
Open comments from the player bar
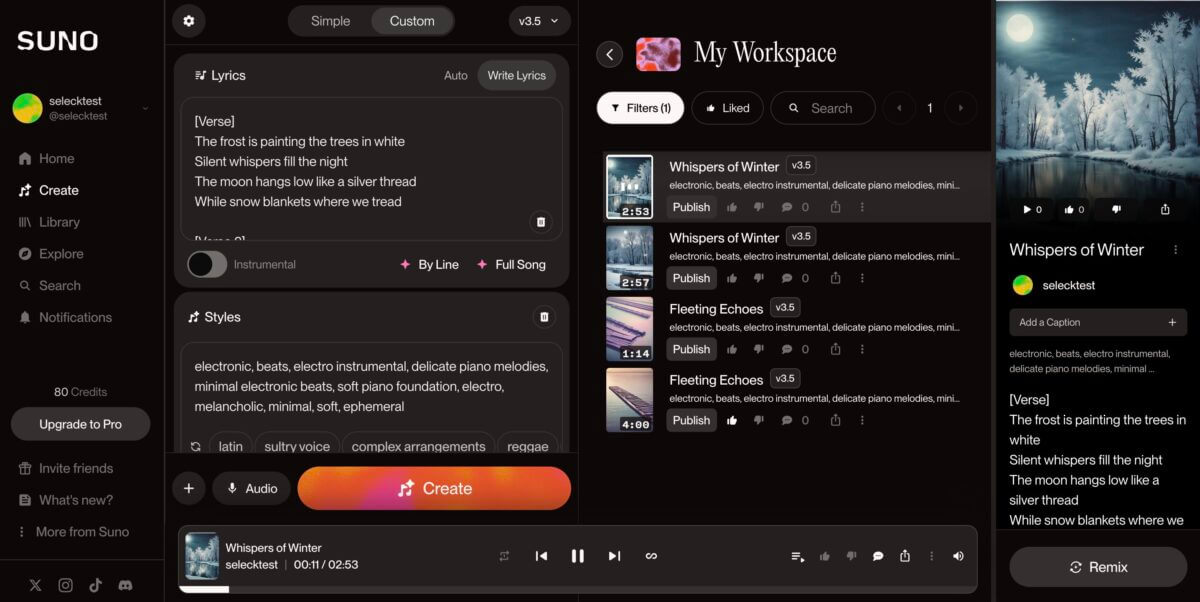tap(878, 556)
